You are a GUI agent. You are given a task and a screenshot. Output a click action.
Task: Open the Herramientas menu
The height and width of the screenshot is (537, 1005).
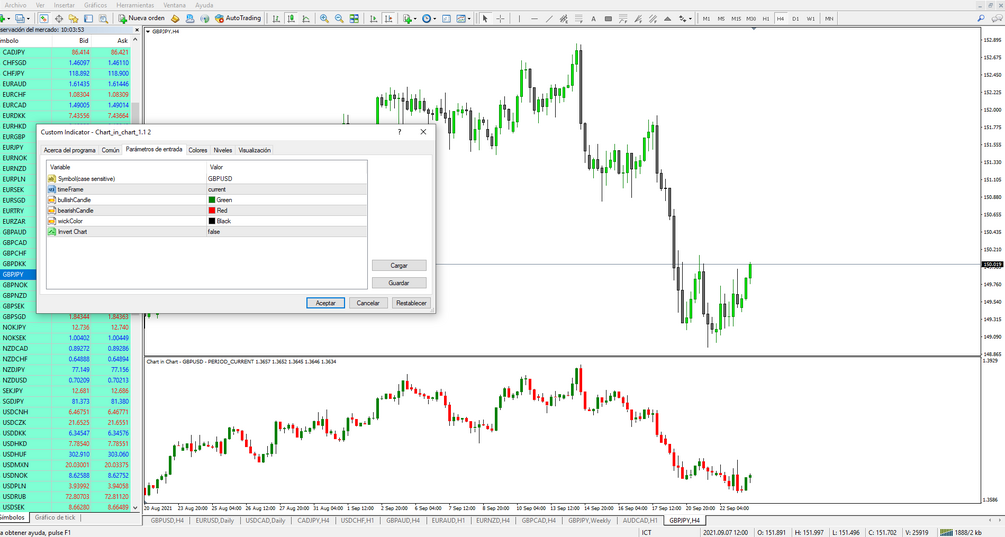(x=135, y=5)
